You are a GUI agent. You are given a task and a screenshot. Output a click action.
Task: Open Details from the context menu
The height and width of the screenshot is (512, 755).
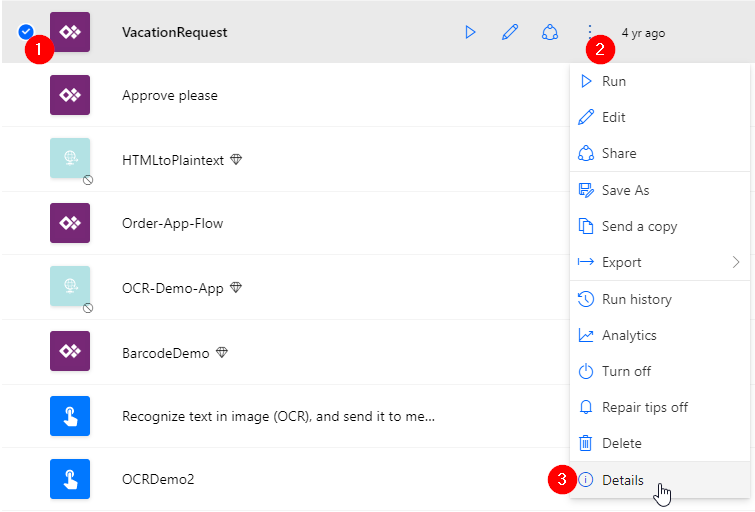660,480
